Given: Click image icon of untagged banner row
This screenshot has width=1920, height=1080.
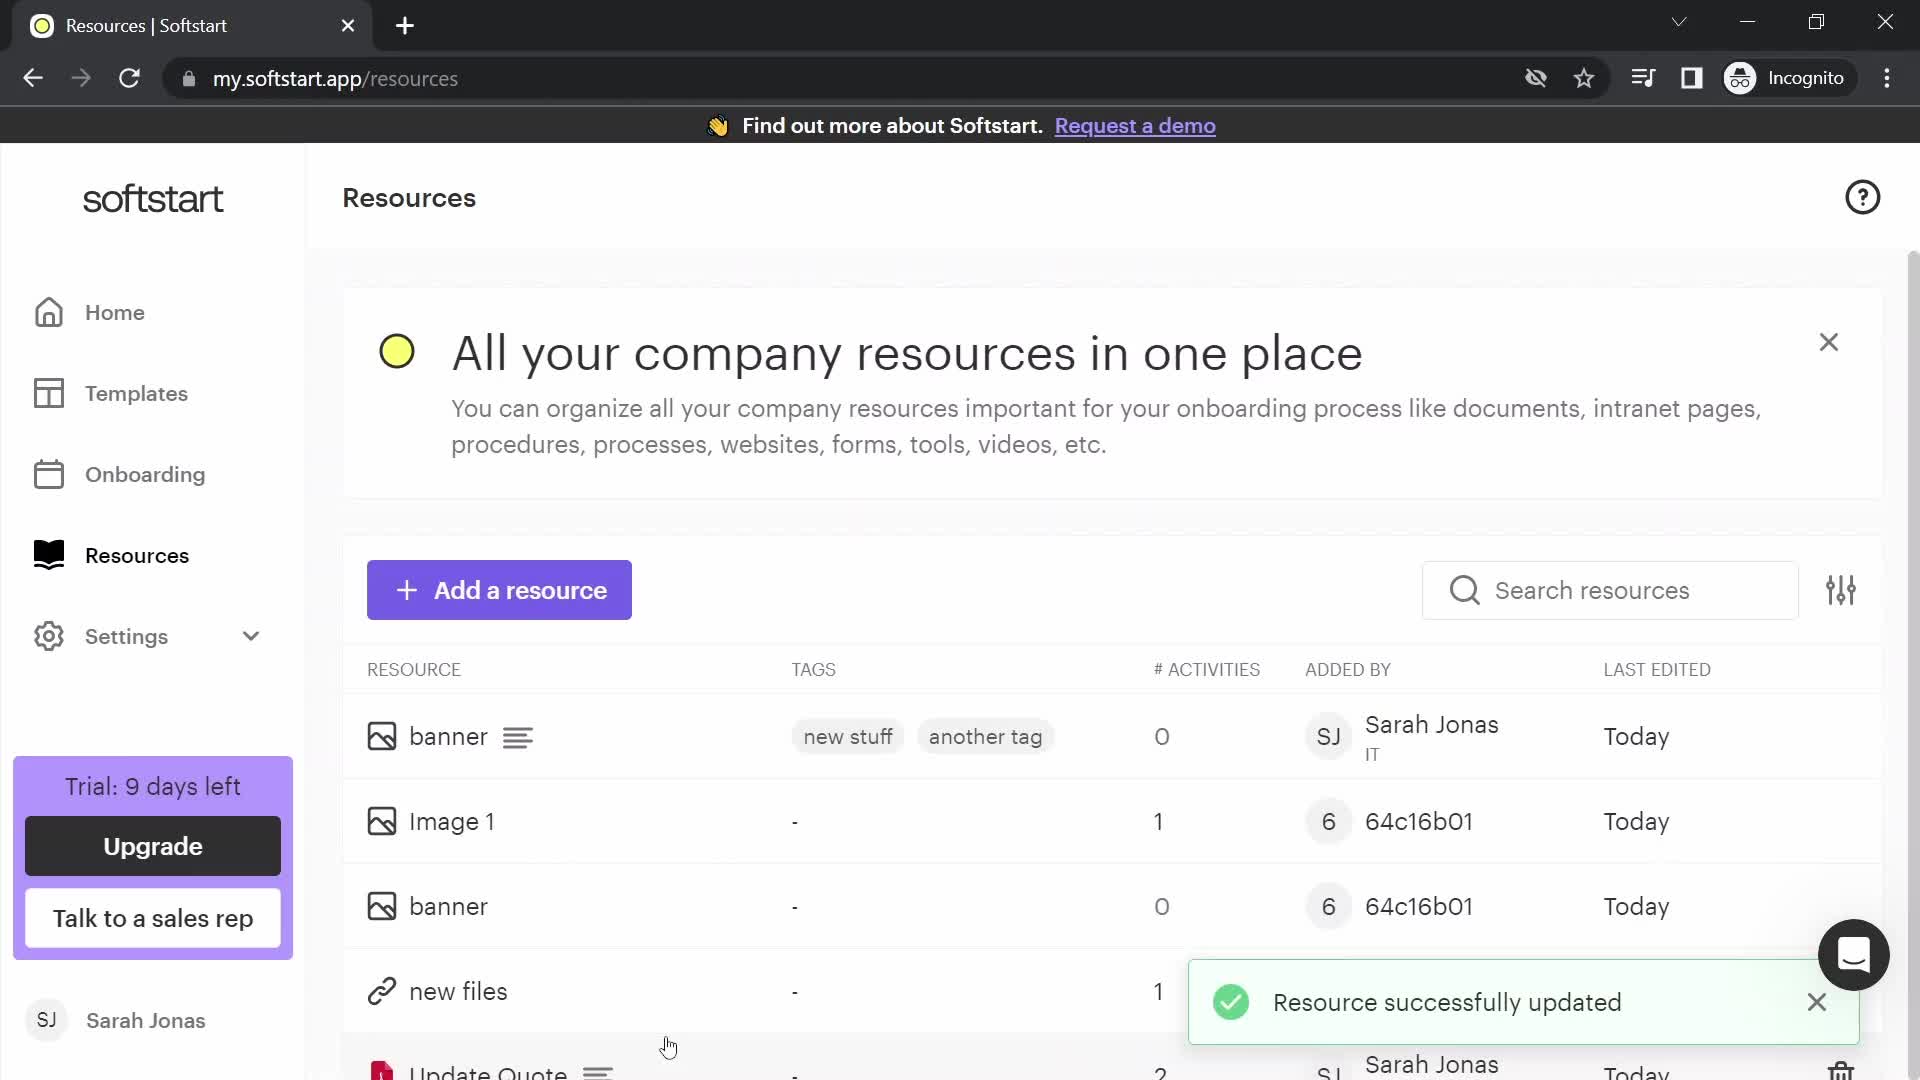Looking at the screenshot, I should pyautogui.click(x=382, y=906).
